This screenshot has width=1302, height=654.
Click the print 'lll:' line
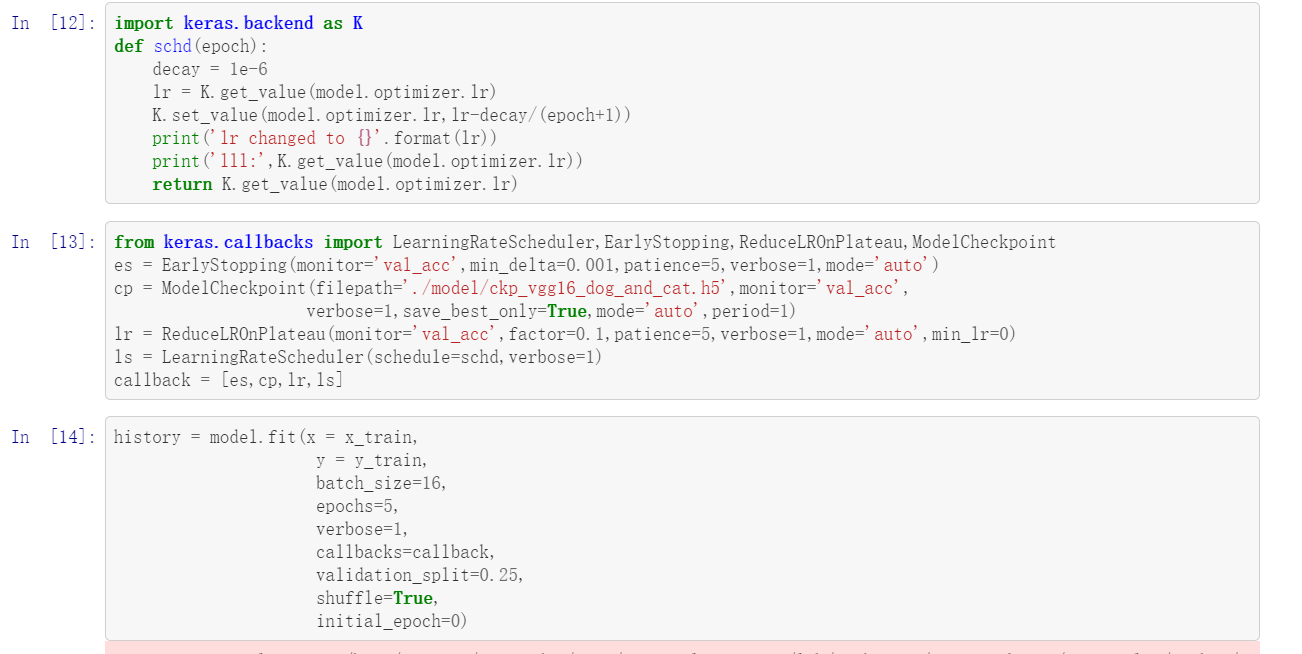pyautogui.click(x=367, y=161)
